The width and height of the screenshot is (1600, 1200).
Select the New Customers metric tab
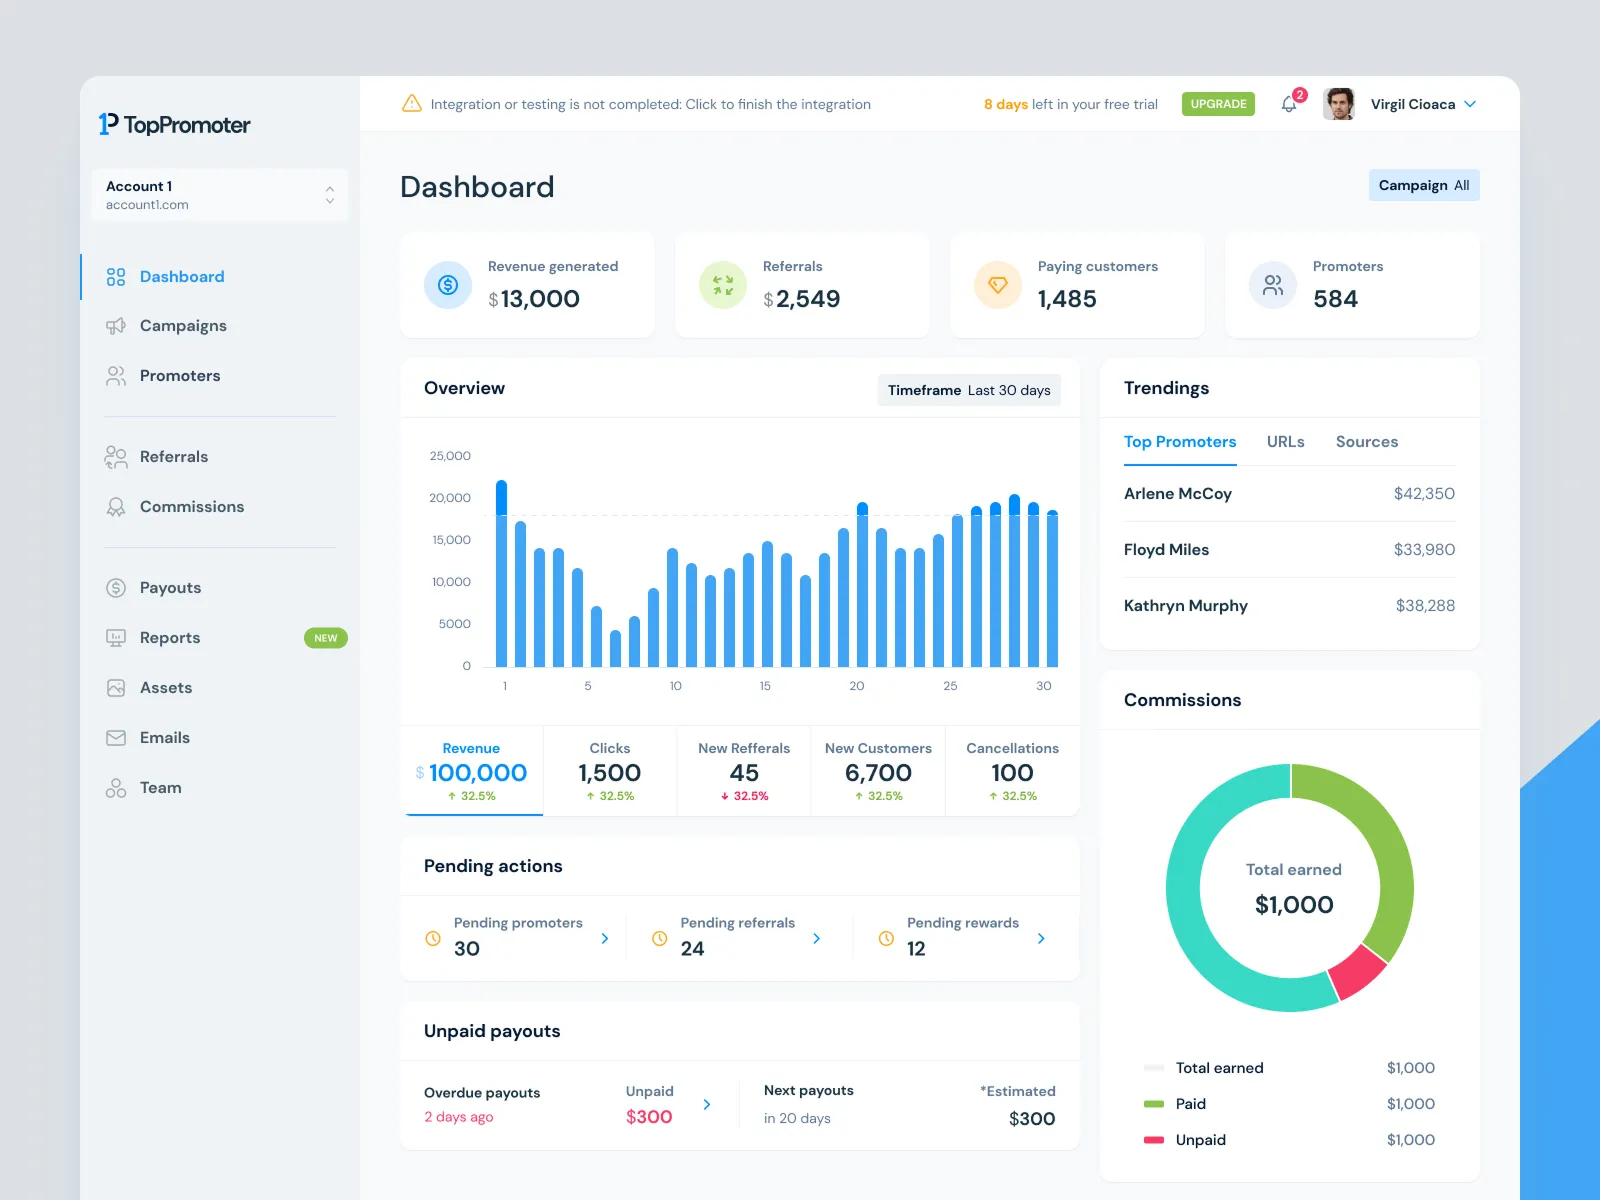(x=878, y=771)
